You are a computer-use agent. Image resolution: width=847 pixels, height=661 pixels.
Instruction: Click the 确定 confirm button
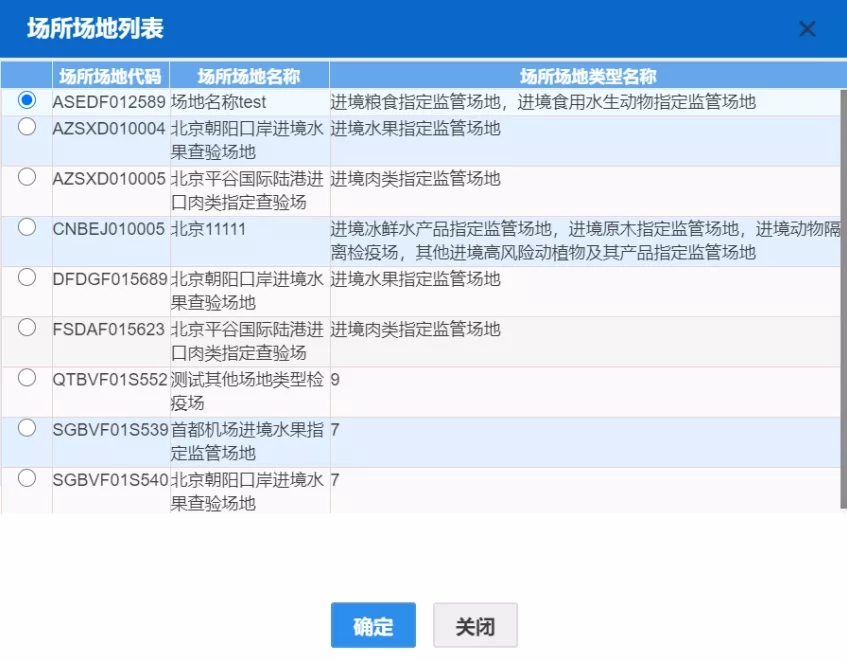373,625
